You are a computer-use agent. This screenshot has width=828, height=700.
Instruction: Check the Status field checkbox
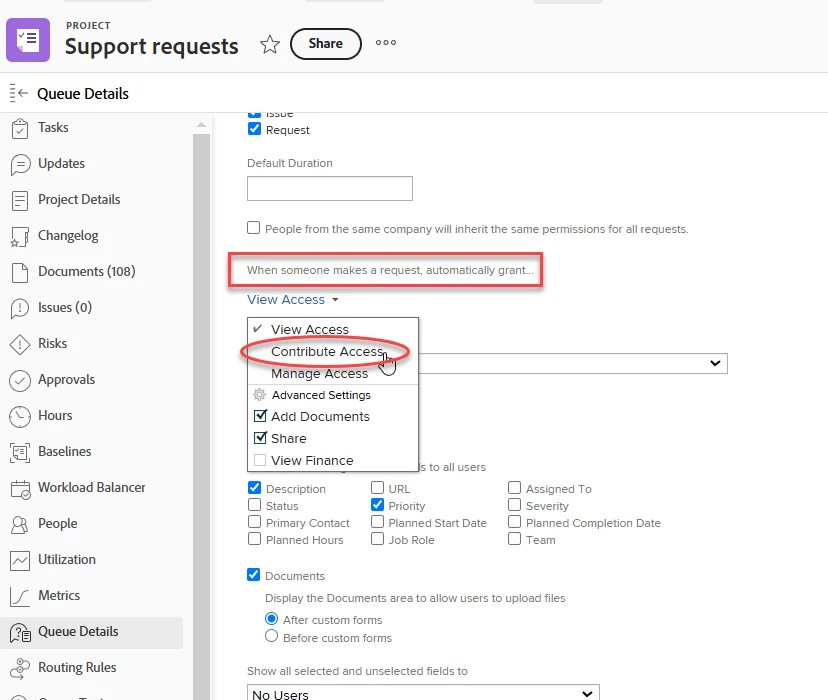pyautogui.click(x=254, y=505)
